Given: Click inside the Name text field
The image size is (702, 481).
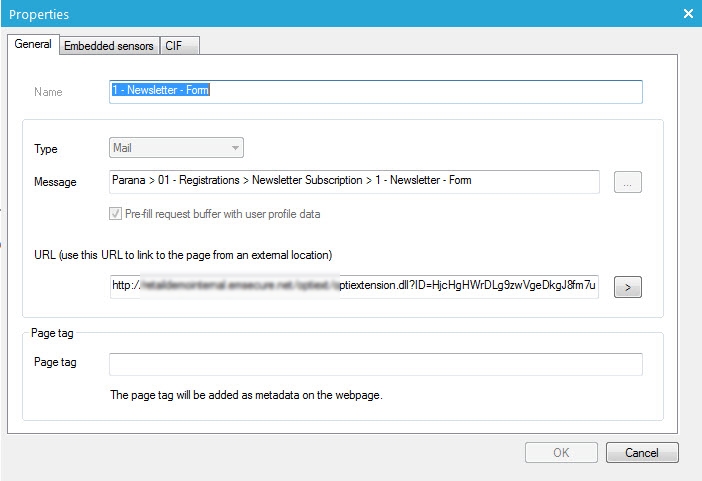Looking at the screenshot, I should [x=375, y=91].
